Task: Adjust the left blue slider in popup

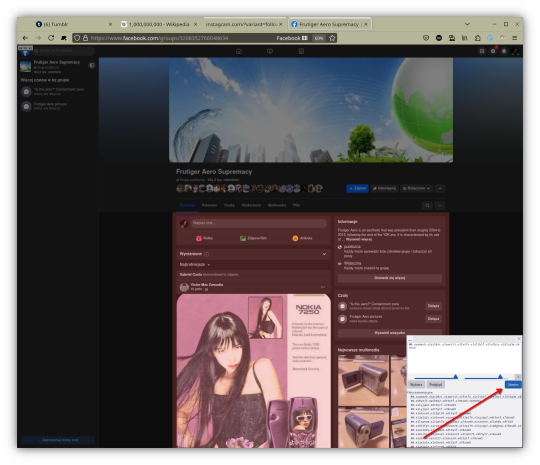Action: coord(455,377)
